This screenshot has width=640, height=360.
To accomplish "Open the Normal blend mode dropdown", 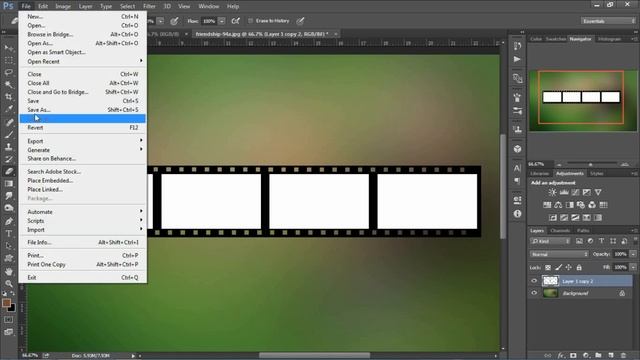I will point(559,254).
